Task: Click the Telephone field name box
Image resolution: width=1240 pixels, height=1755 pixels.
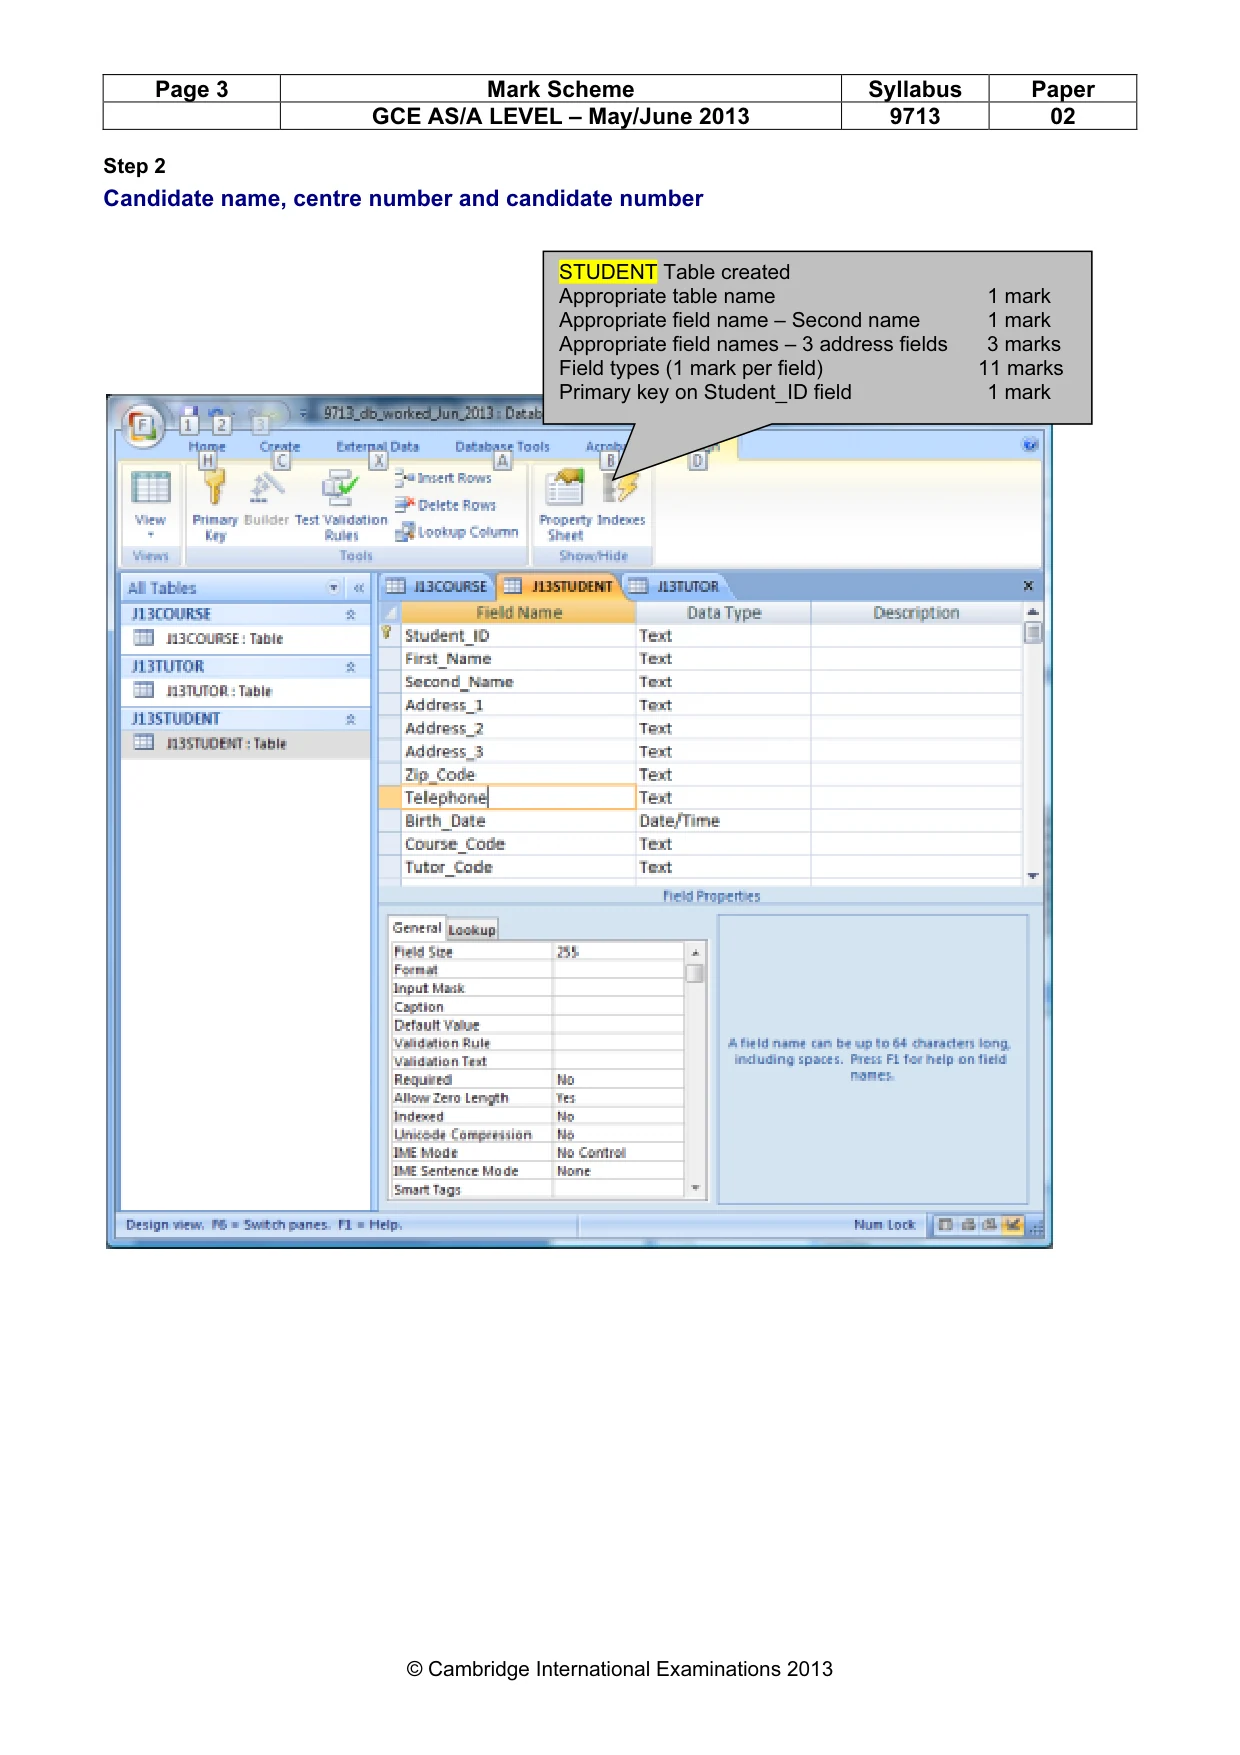Action: [x=518, y=797]
